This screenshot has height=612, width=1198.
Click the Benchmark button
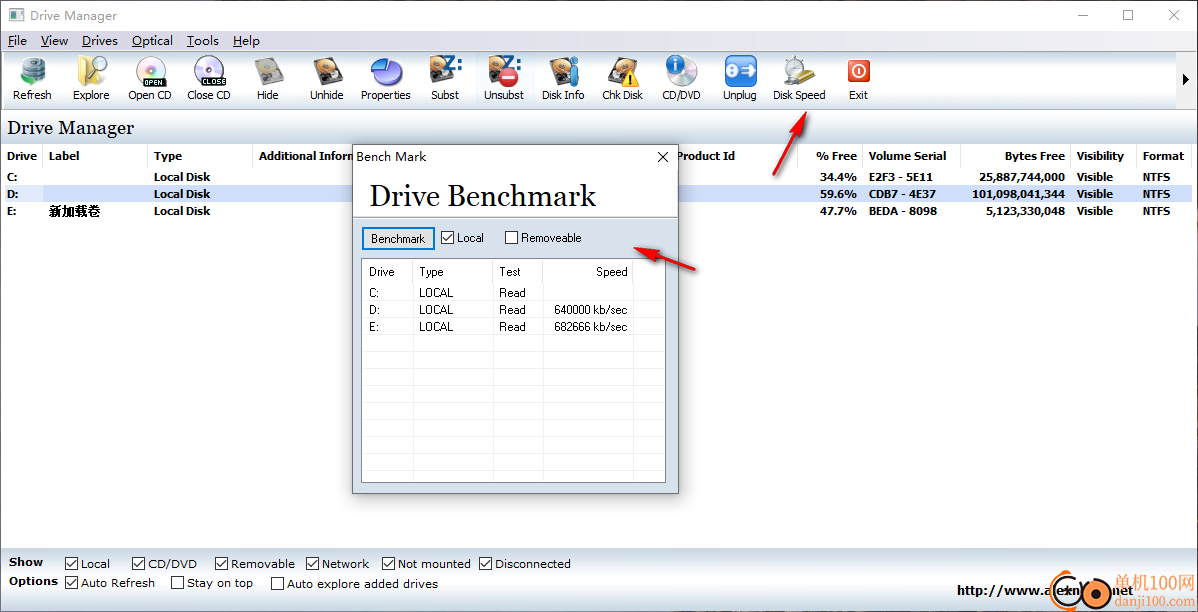point(398,238)
